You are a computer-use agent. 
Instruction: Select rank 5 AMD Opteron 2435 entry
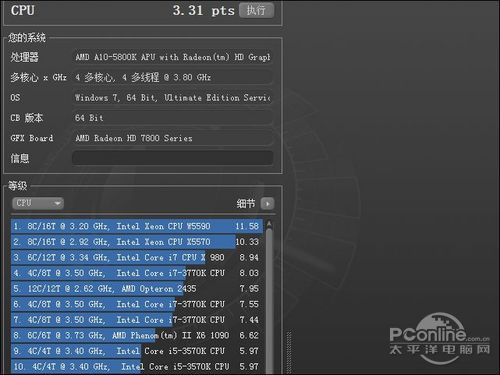pos(137,288)
